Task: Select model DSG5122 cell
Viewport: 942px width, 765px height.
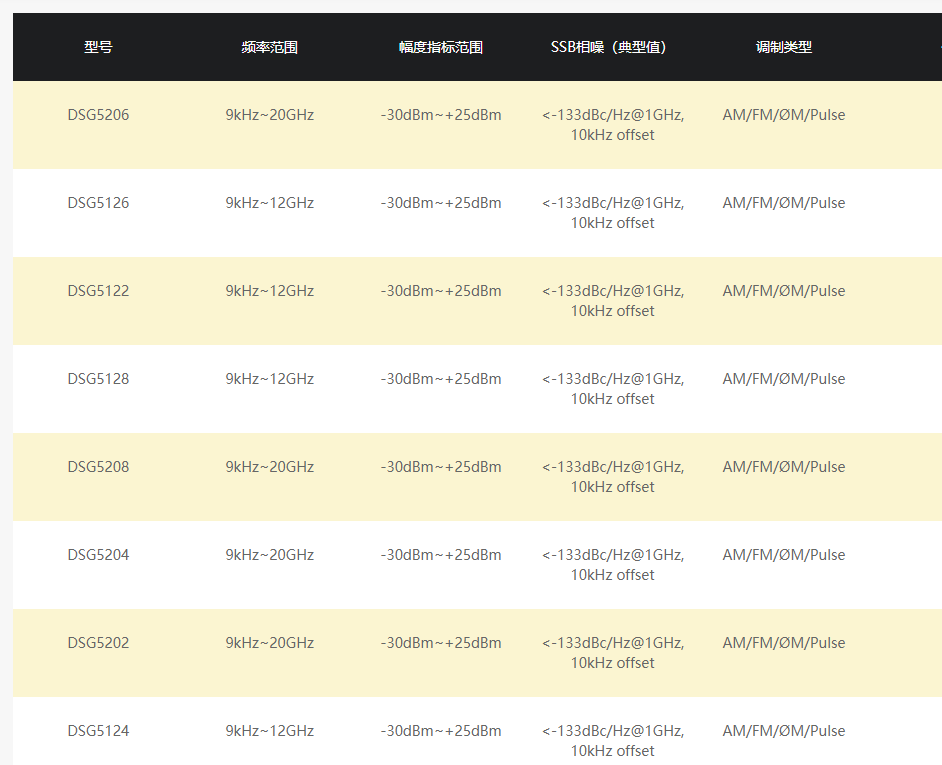Action: pyautogui.click(x=98, y=291)
